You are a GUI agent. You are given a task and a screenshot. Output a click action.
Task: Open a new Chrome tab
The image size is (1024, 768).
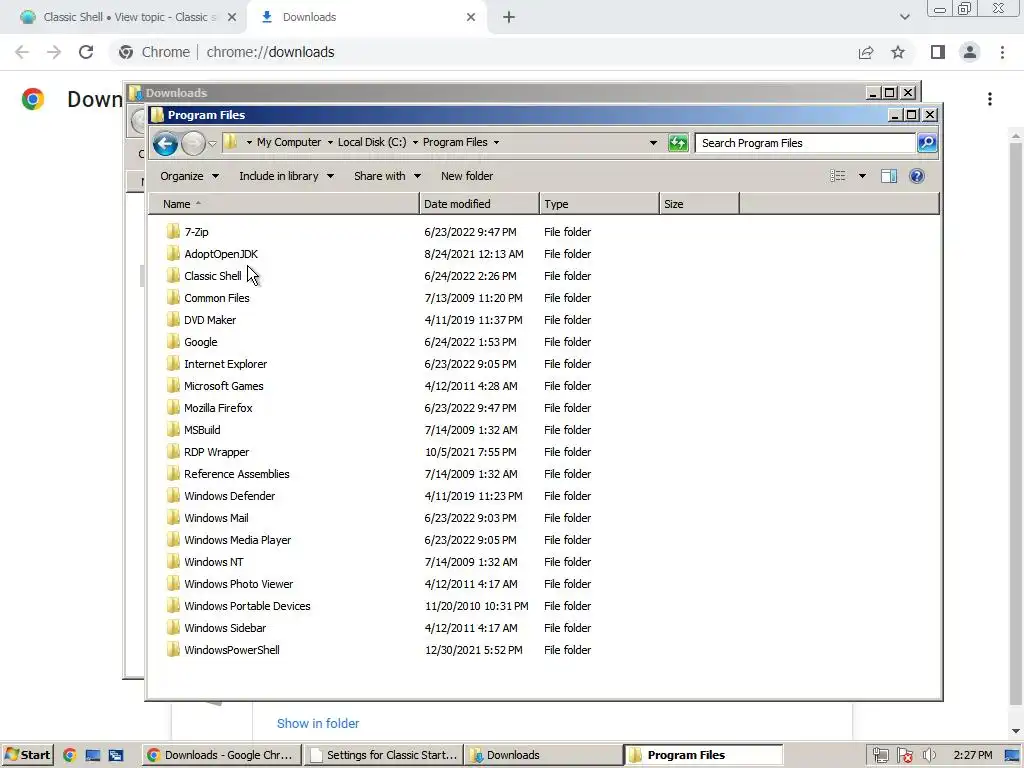[x=509, y=17]
